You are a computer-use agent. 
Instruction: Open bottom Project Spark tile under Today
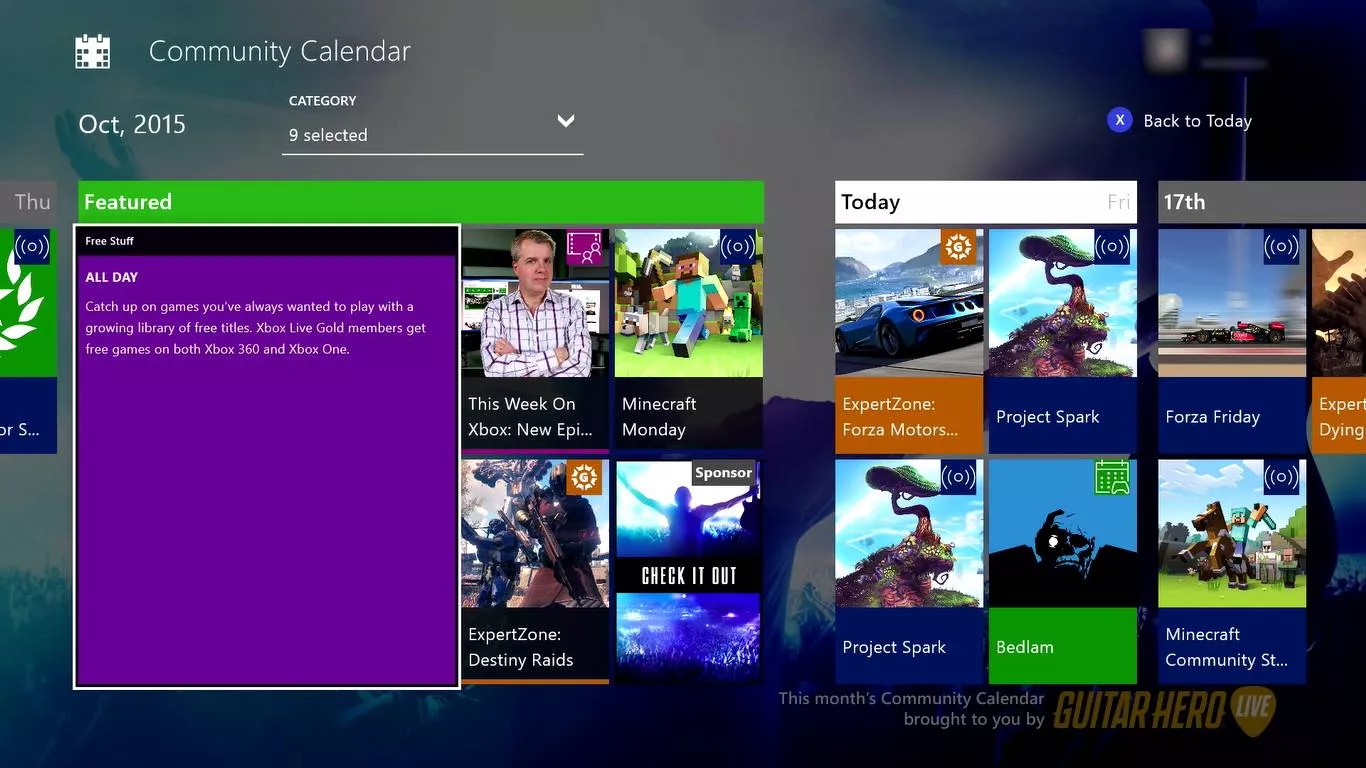tap(910, 571)
